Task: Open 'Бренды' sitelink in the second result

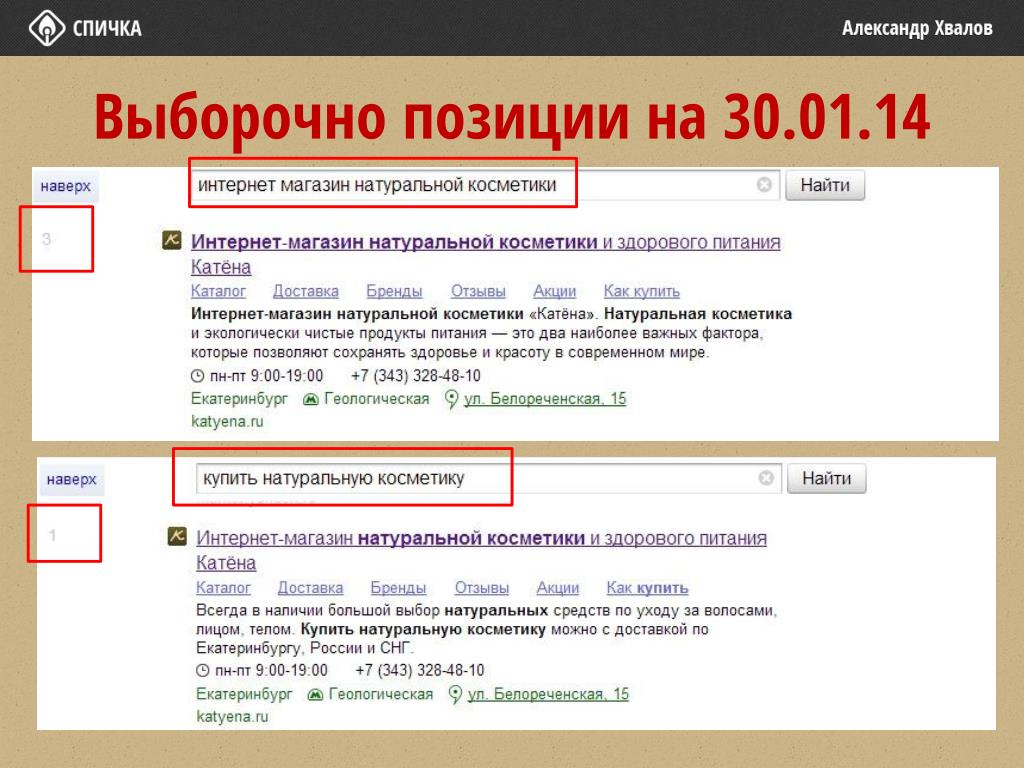Action: tap(398, 588)
